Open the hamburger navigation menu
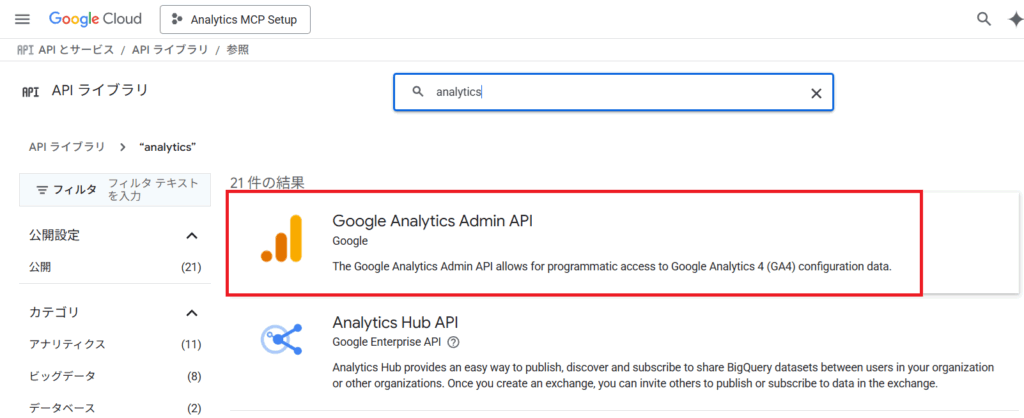This screenshot has width=1024, height=418. 23,19
